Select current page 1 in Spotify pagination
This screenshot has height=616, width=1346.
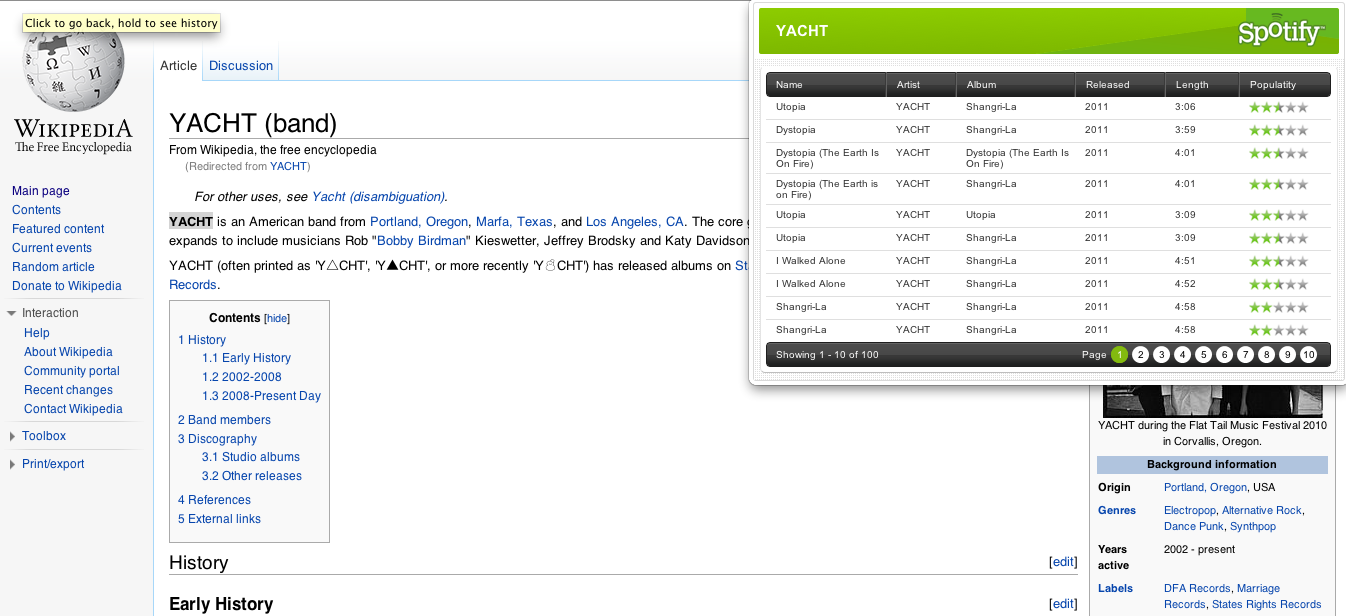pyautogui.click(x=1119, y=355)
